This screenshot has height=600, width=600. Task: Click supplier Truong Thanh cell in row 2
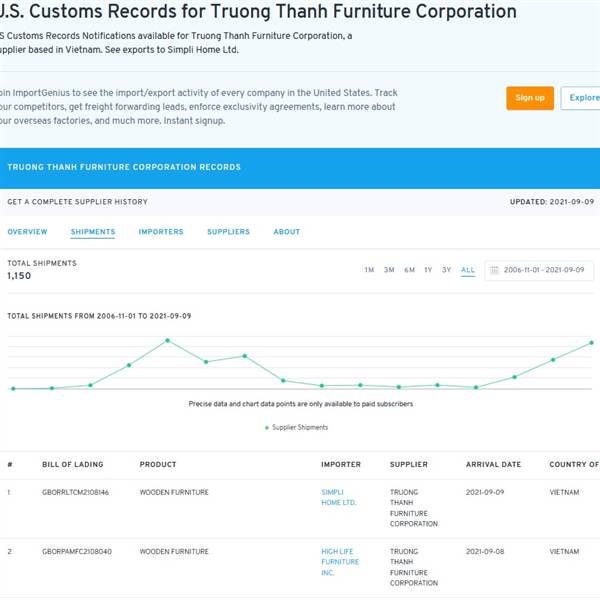coord(414,567)
